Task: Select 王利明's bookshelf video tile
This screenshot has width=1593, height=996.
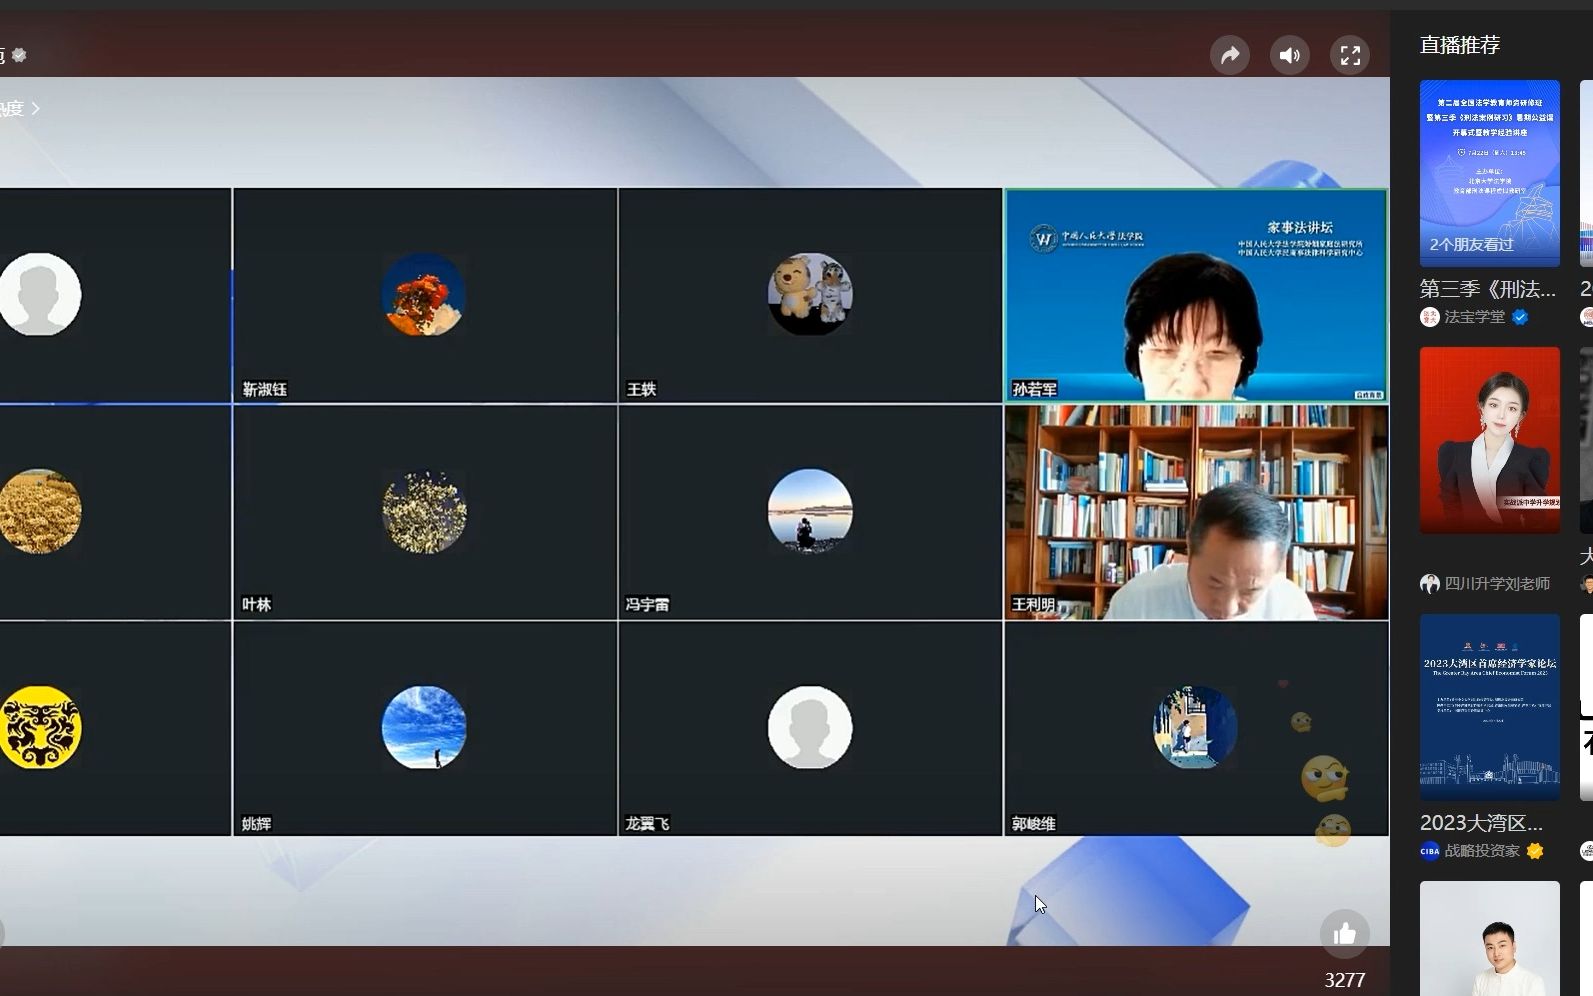Action: pos(1196,512)
